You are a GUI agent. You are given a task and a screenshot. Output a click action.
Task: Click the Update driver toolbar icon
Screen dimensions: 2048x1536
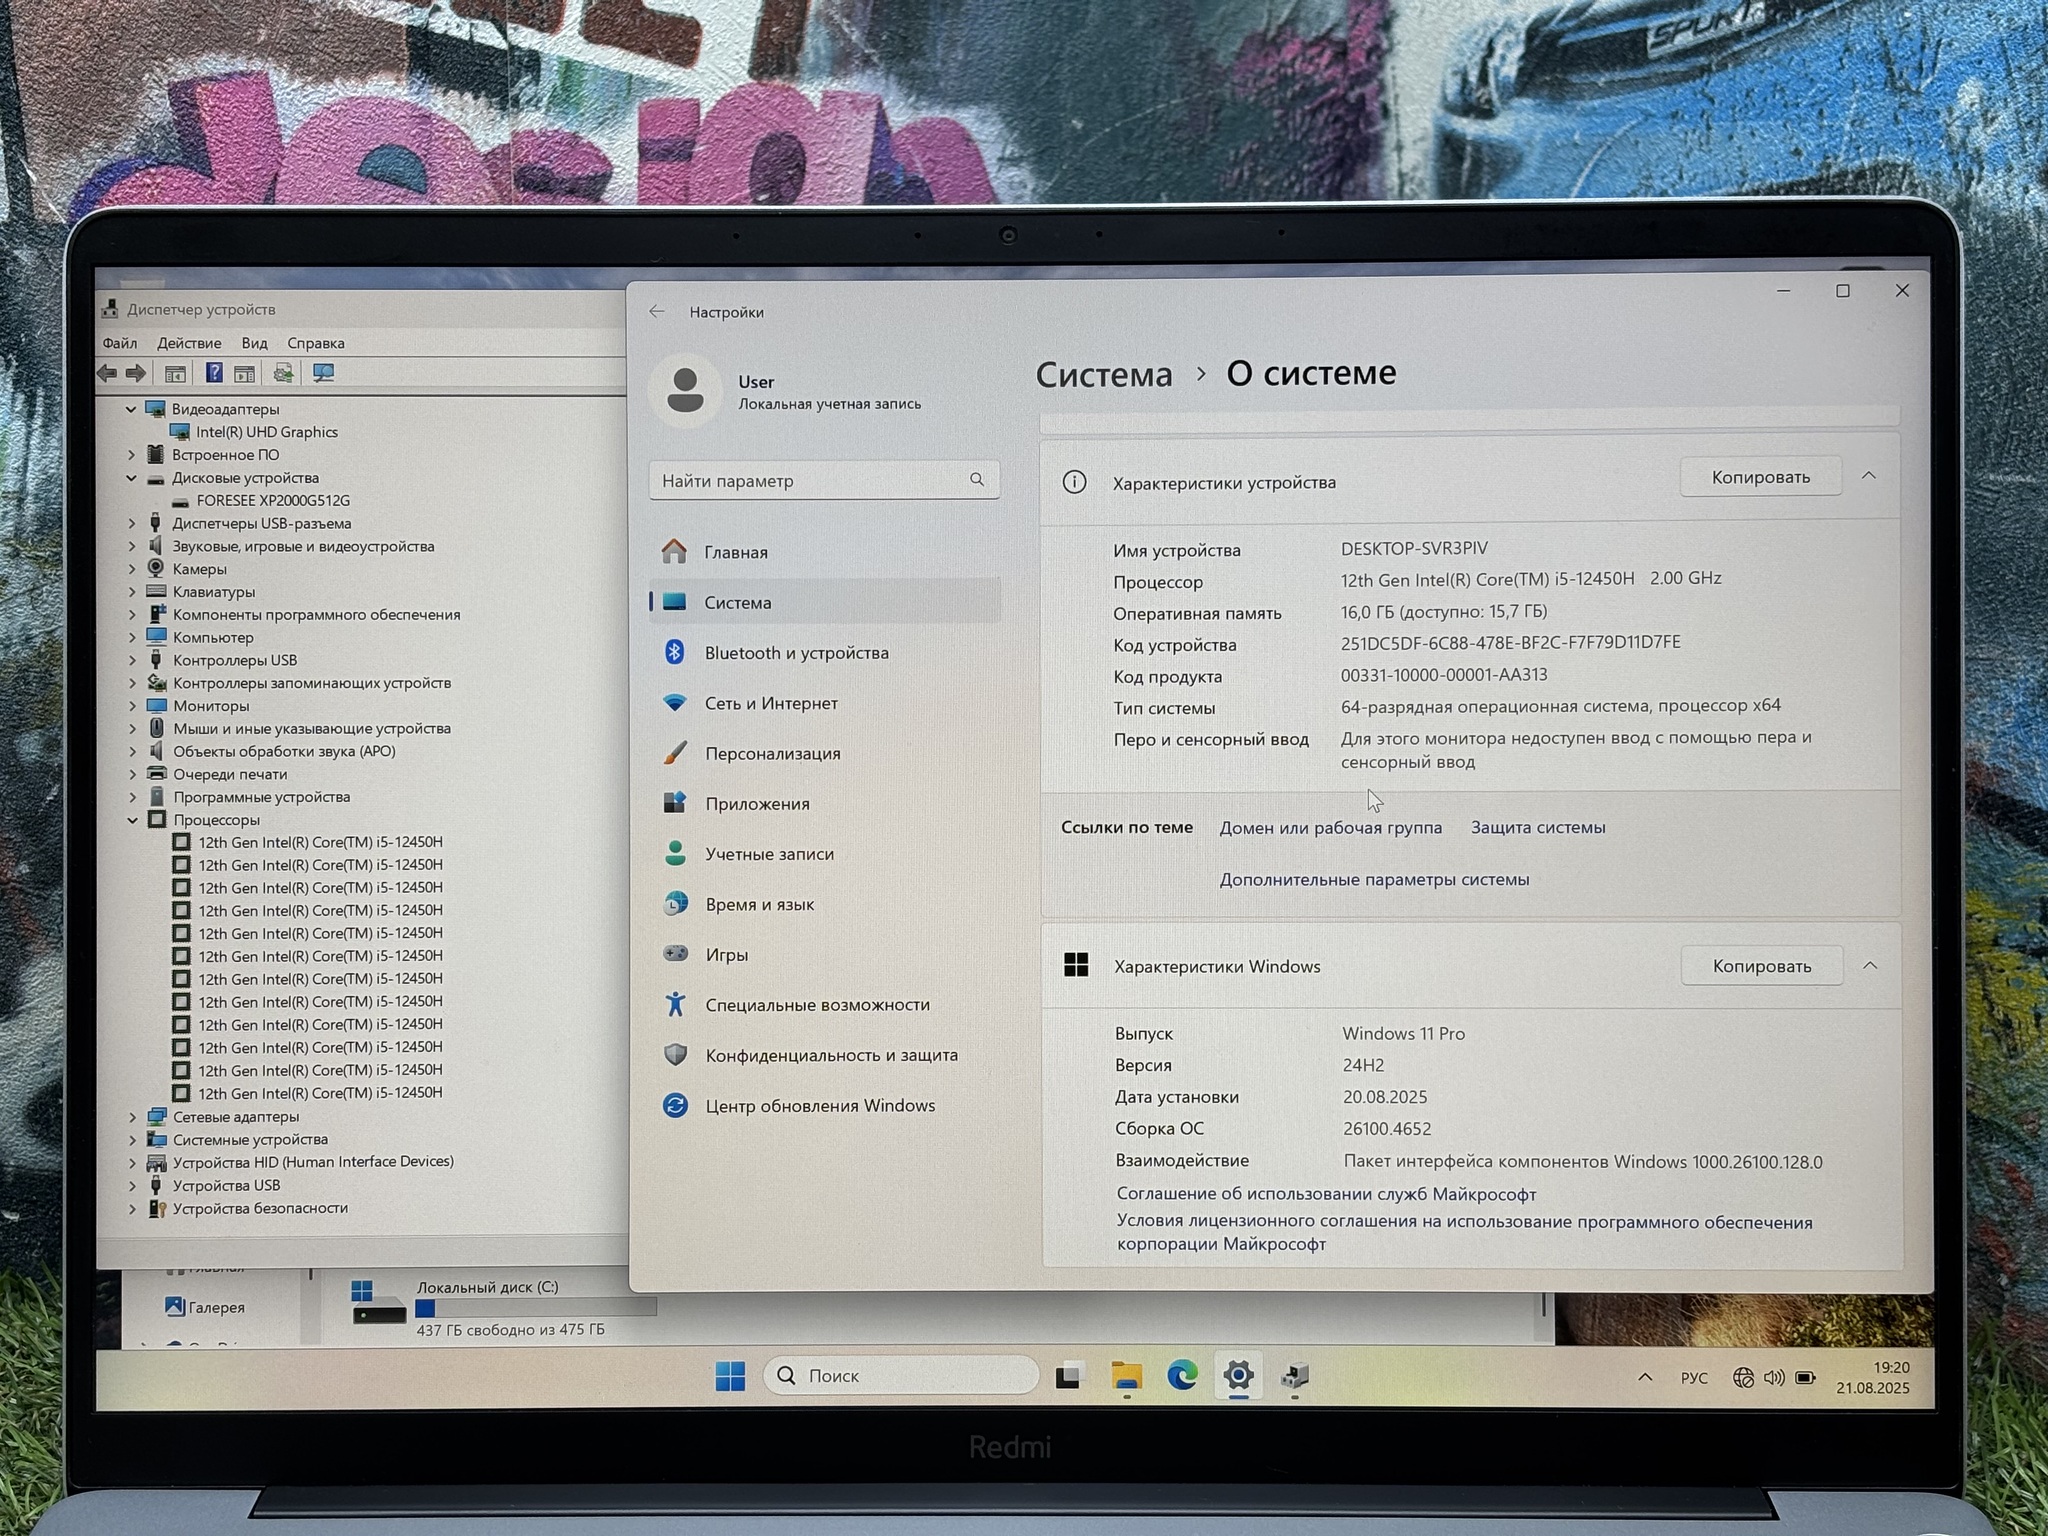tap(283, 373)
